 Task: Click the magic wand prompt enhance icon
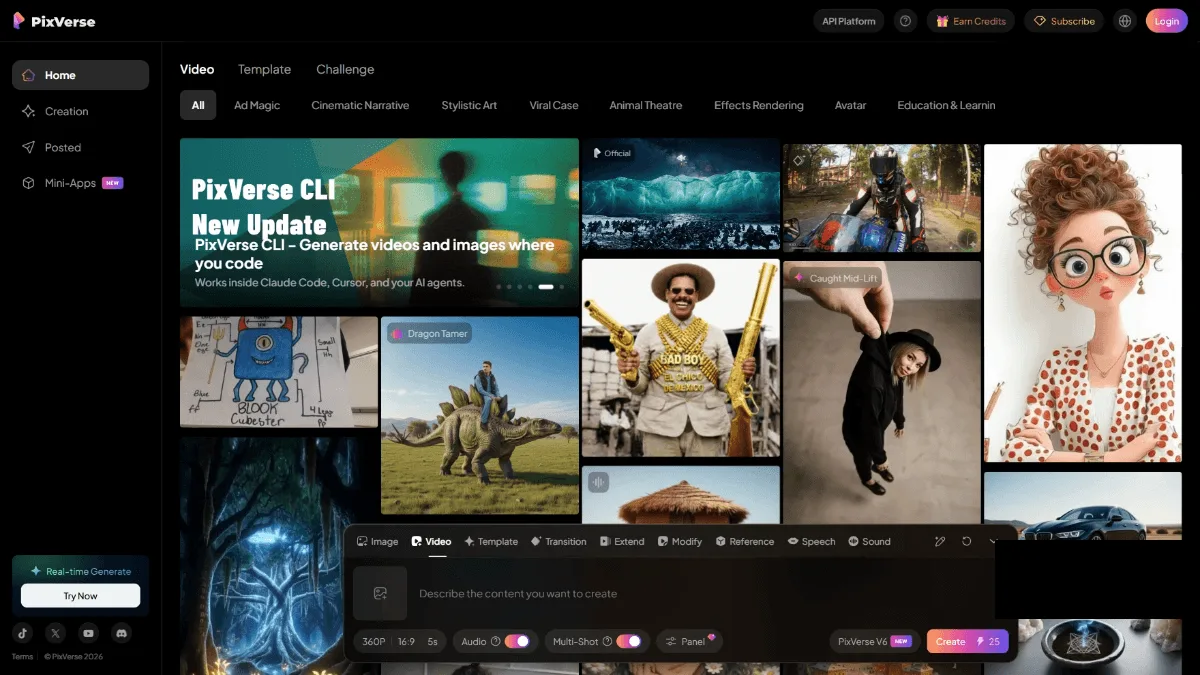click(x=940, y=541)
